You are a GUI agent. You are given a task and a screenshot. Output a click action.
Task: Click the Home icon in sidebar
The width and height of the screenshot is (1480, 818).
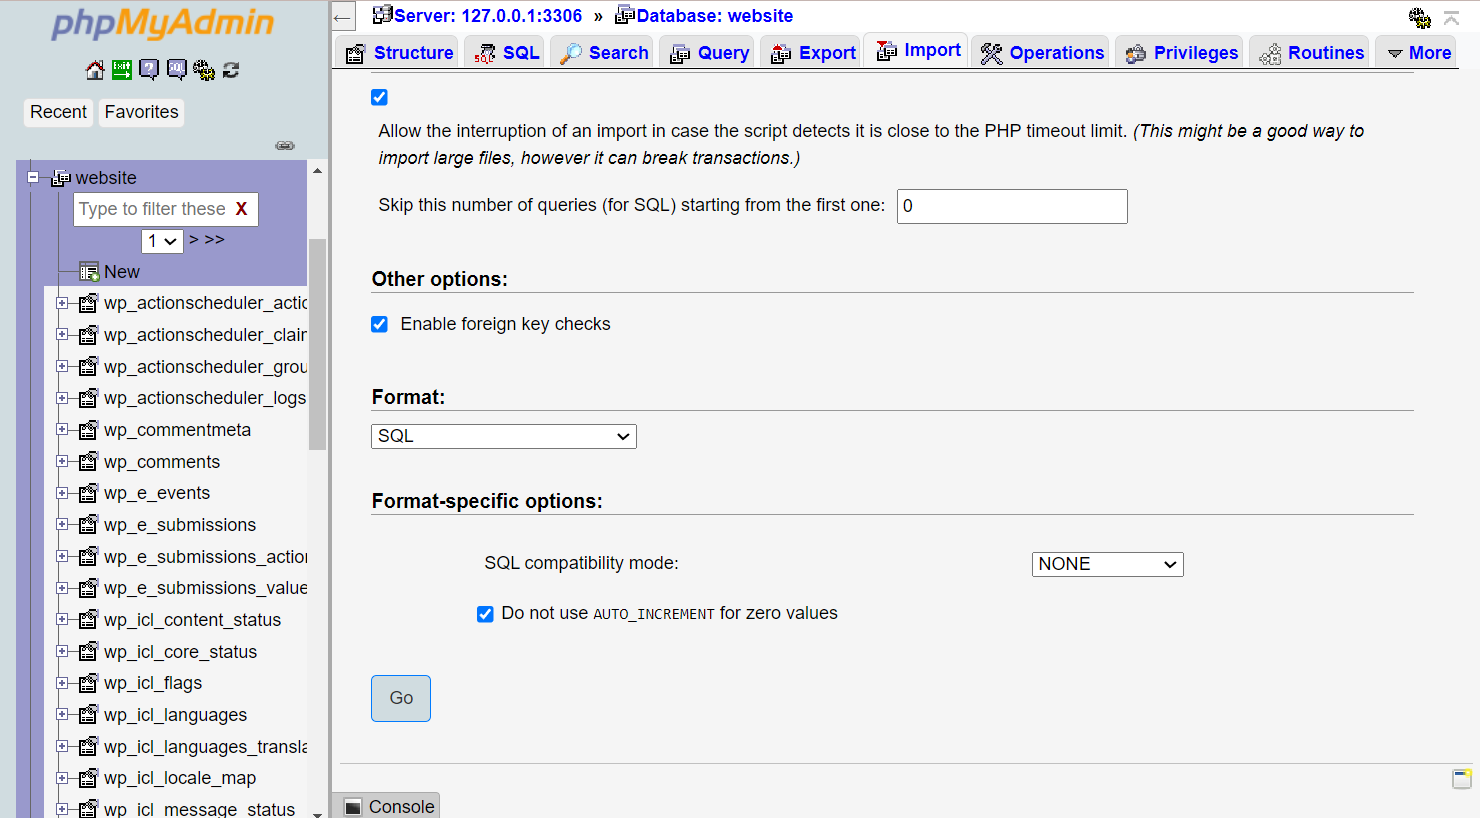95,70
